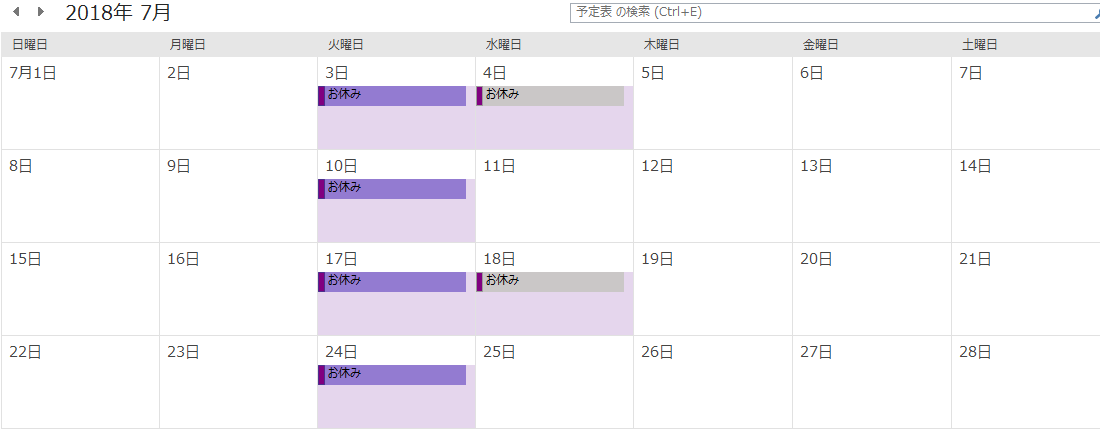Select the 11日 day cell
1100x429 pixels.
click(555, 196)
